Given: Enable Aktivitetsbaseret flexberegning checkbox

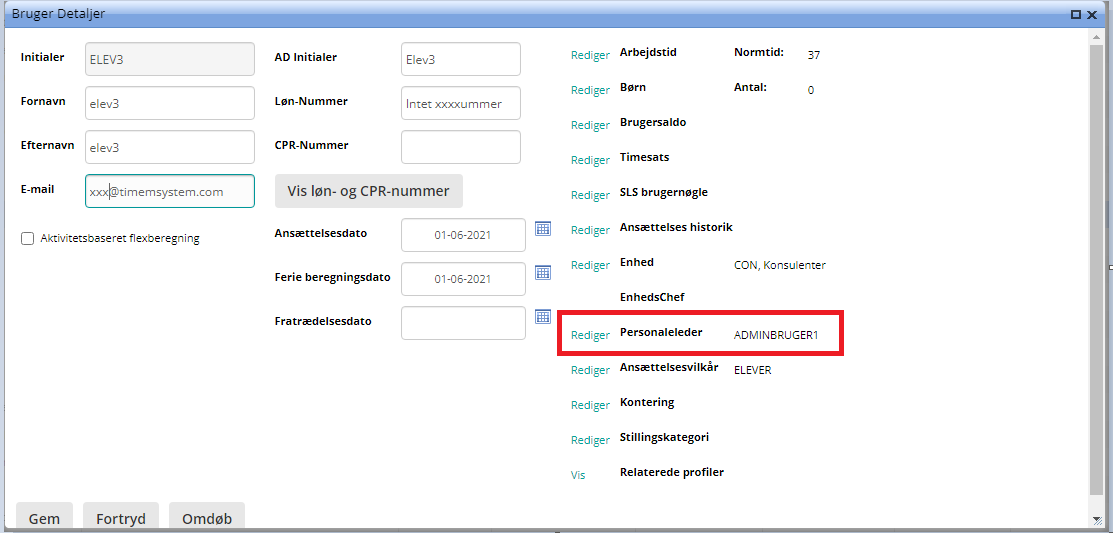Looking at the screenshot, I should click(27, 239).
